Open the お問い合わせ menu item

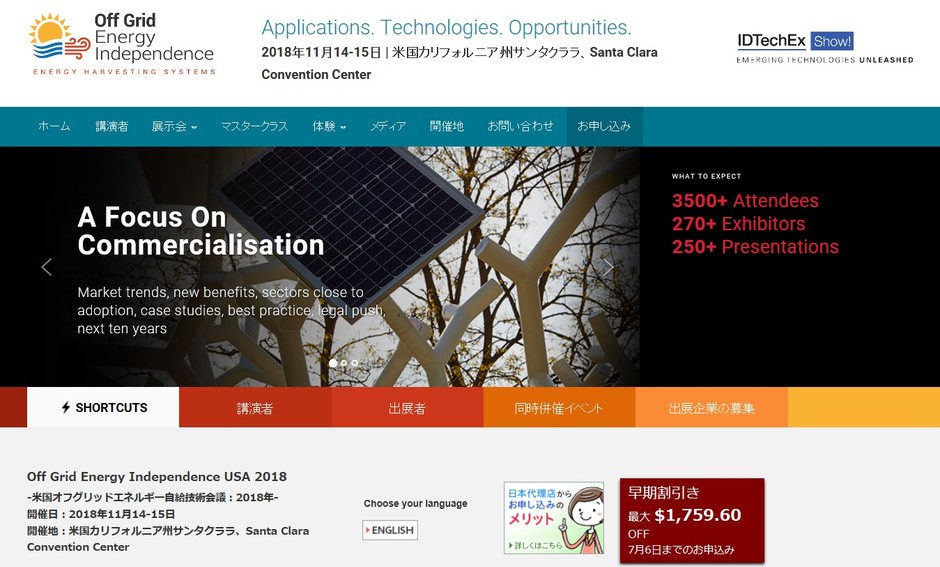point(520,126)
